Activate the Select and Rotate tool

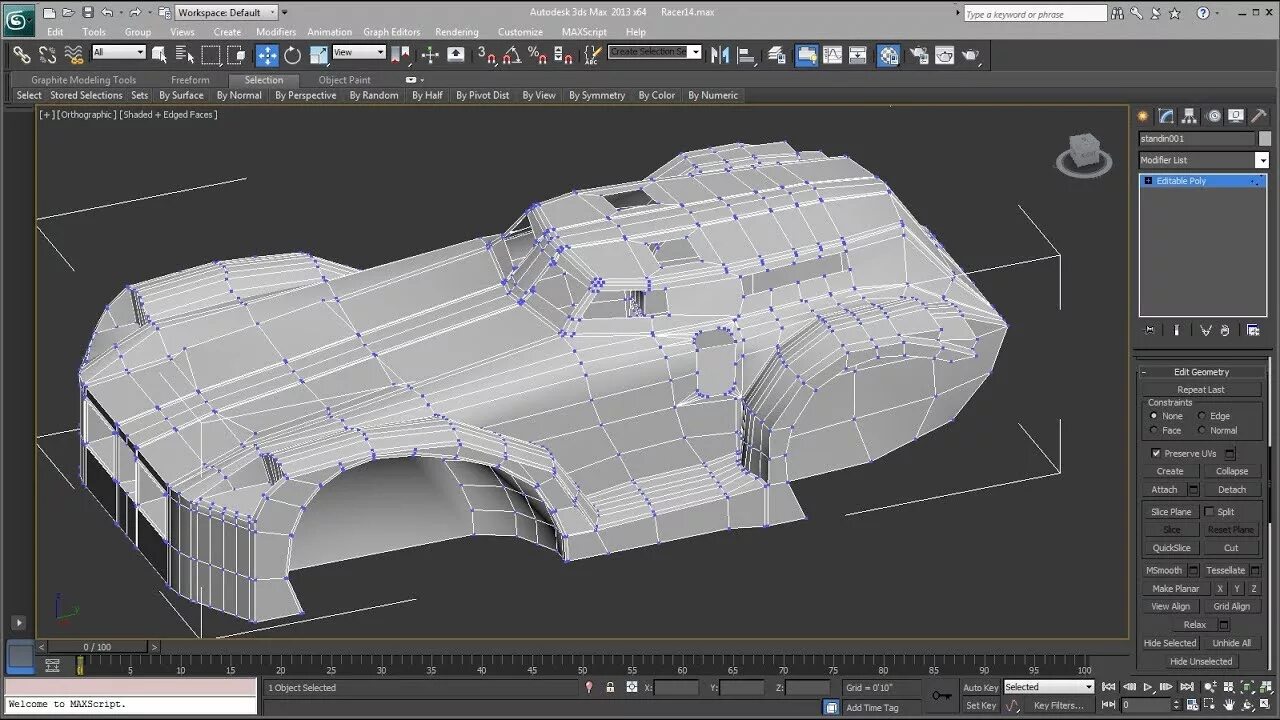pos(292,55)
